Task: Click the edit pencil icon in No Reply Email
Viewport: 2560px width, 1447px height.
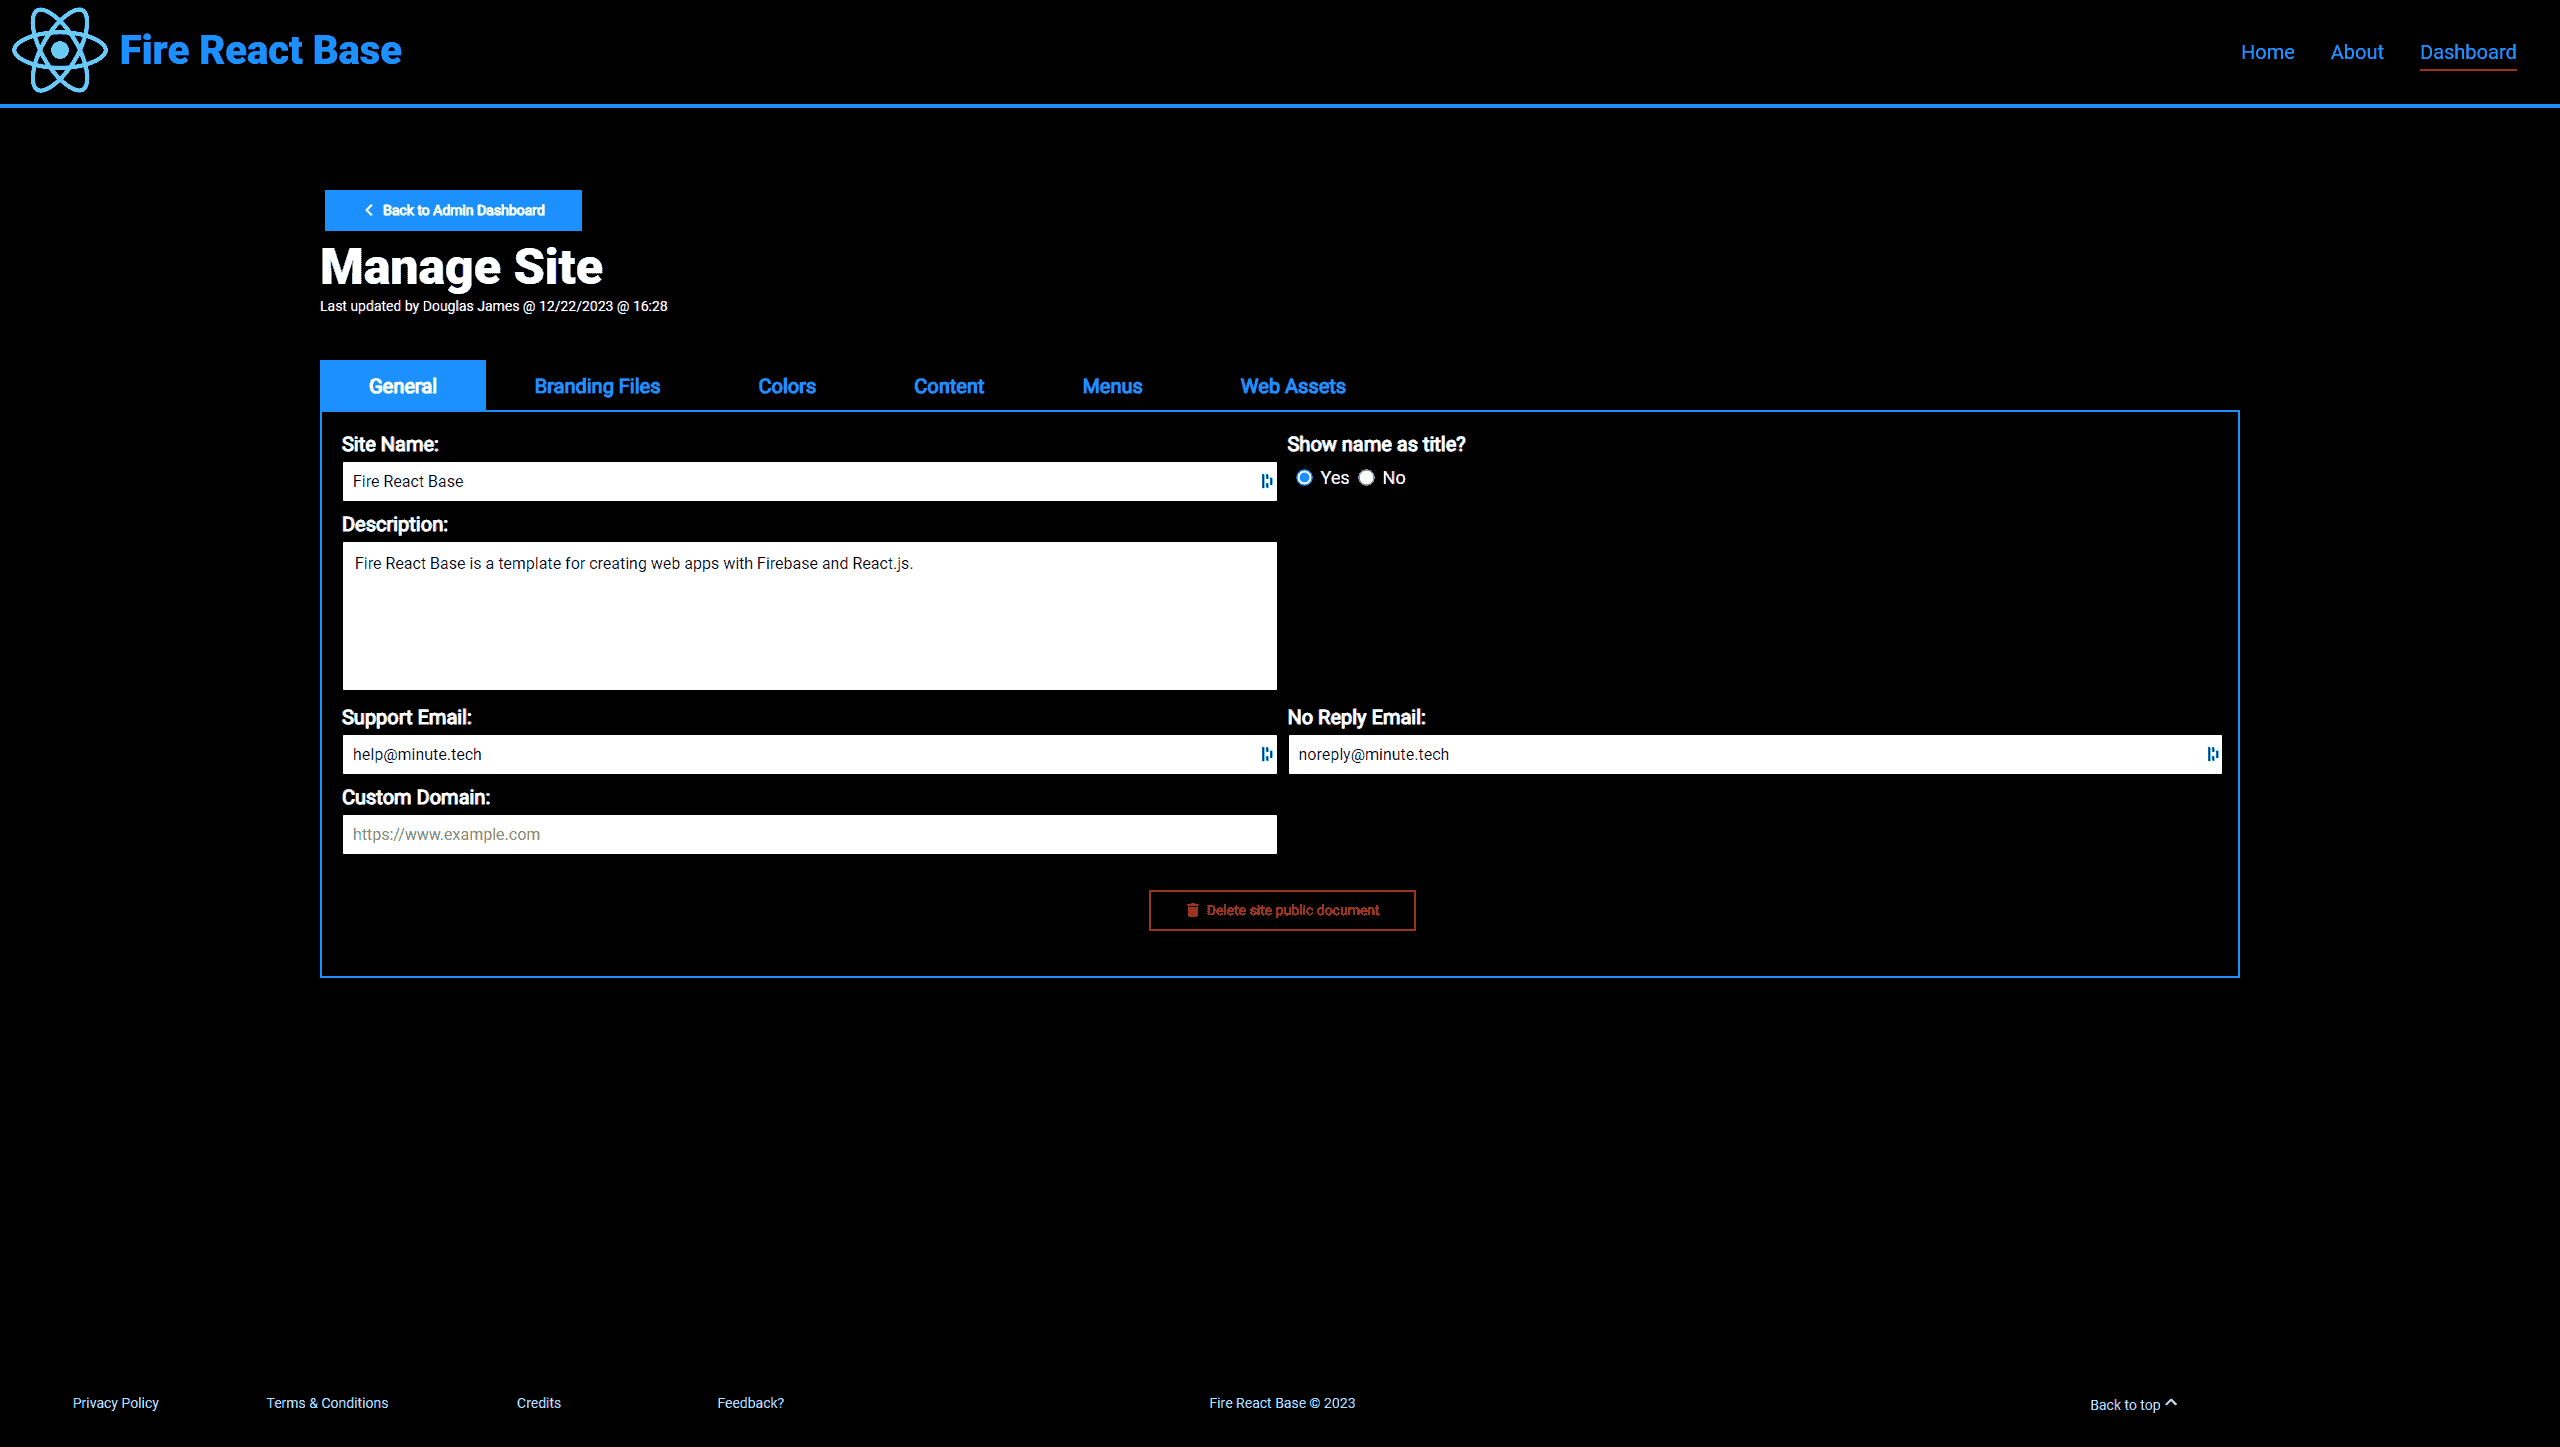Action: pos(2210,754)
